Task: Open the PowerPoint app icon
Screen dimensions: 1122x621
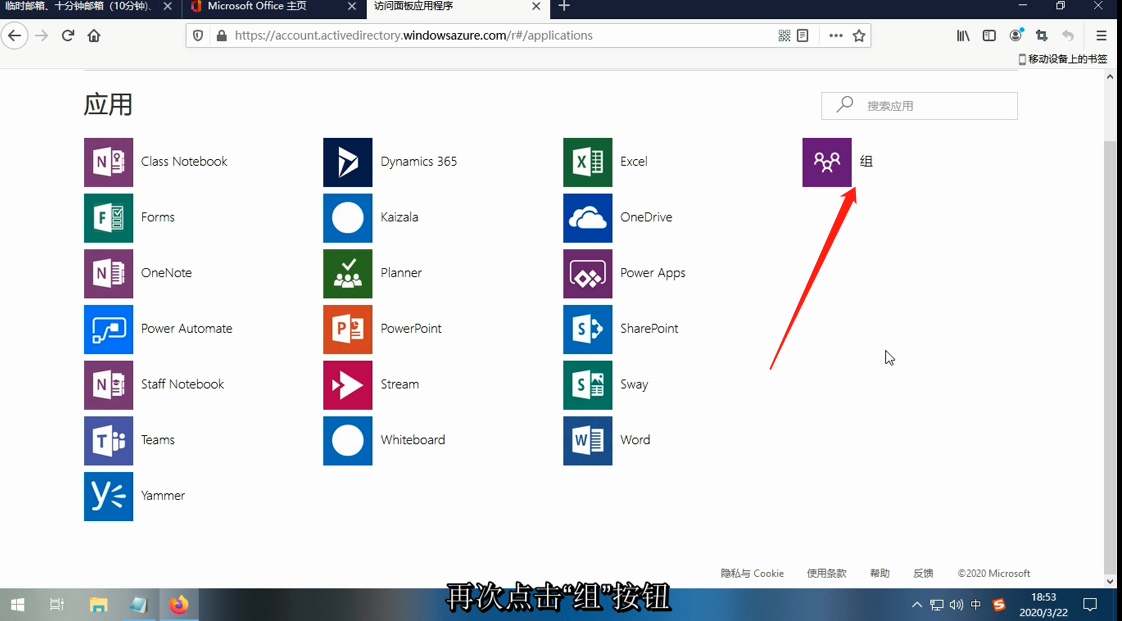Action: click(x=348, y=330)
